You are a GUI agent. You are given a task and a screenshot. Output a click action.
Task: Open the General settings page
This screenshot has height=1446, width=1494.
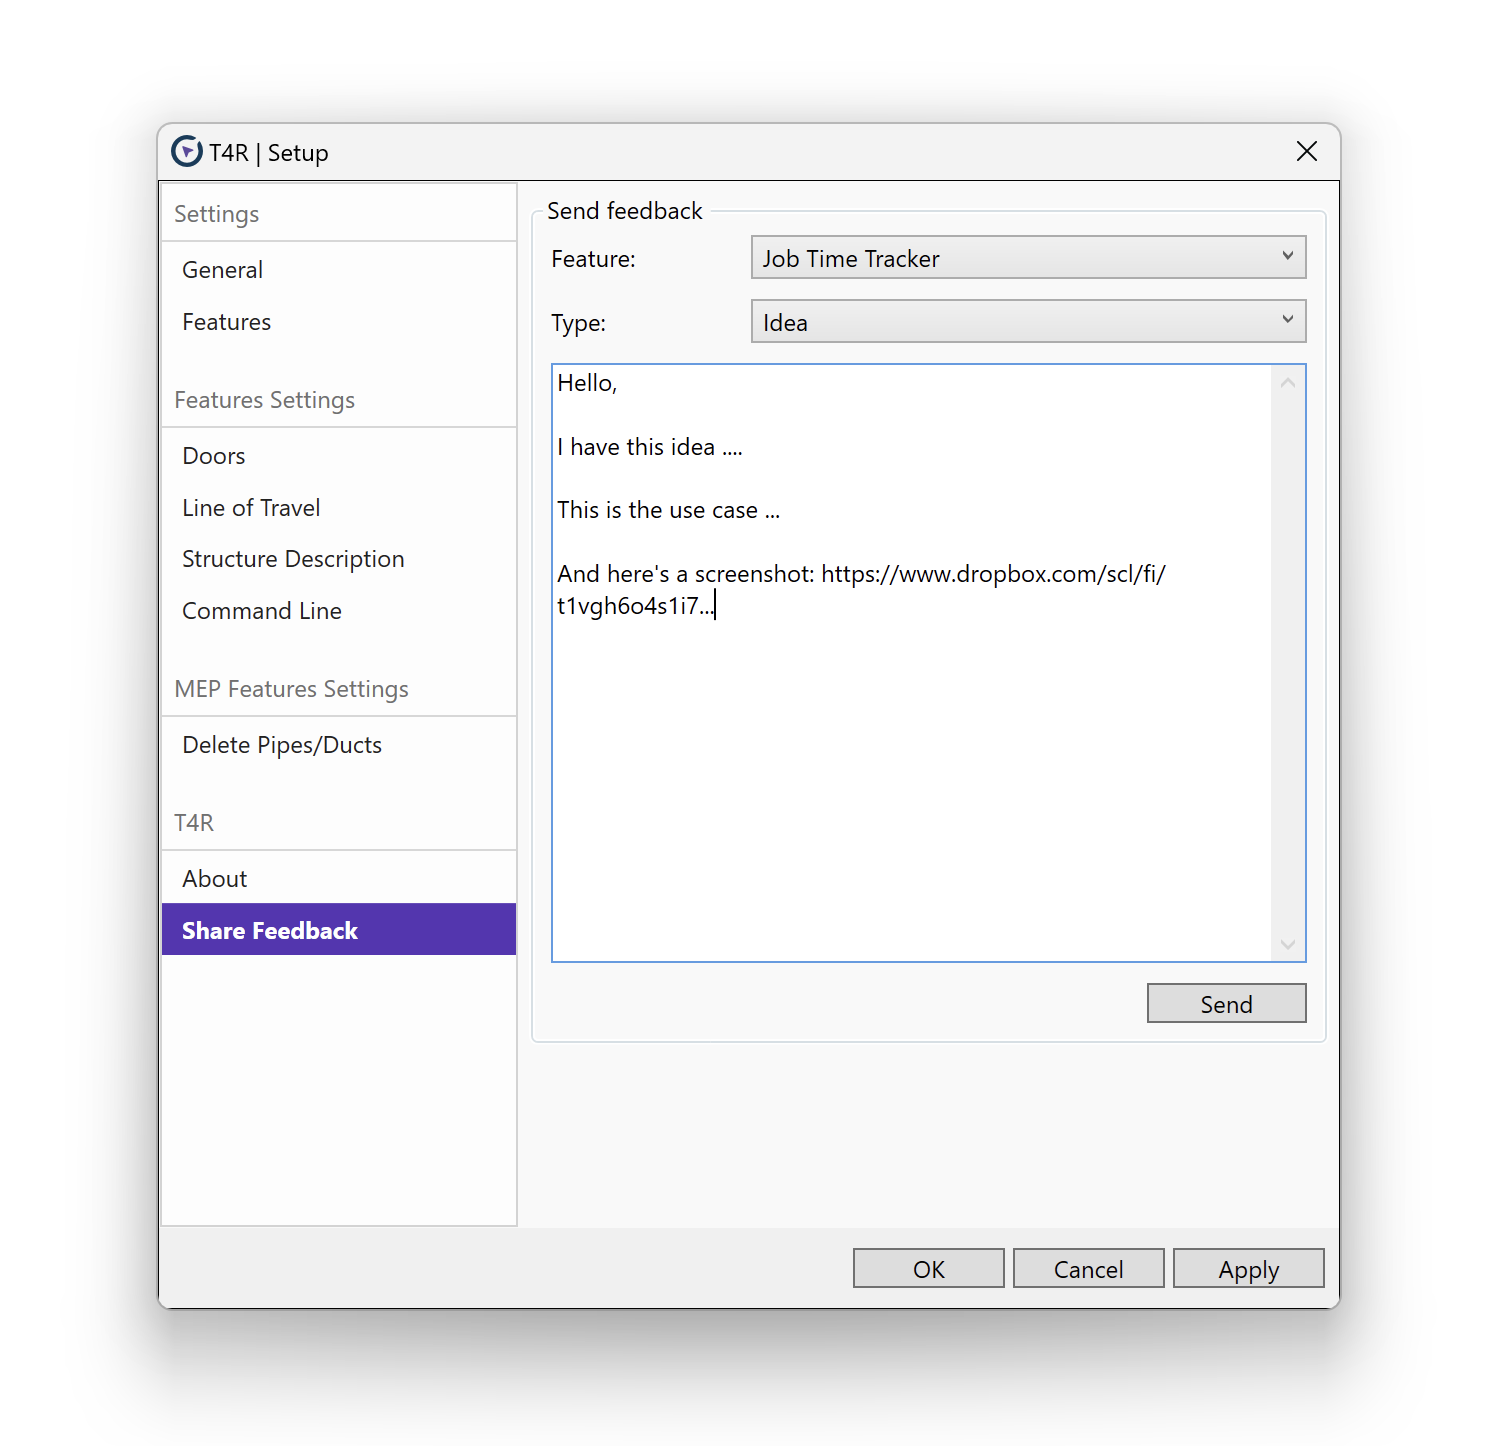(222, 270)
